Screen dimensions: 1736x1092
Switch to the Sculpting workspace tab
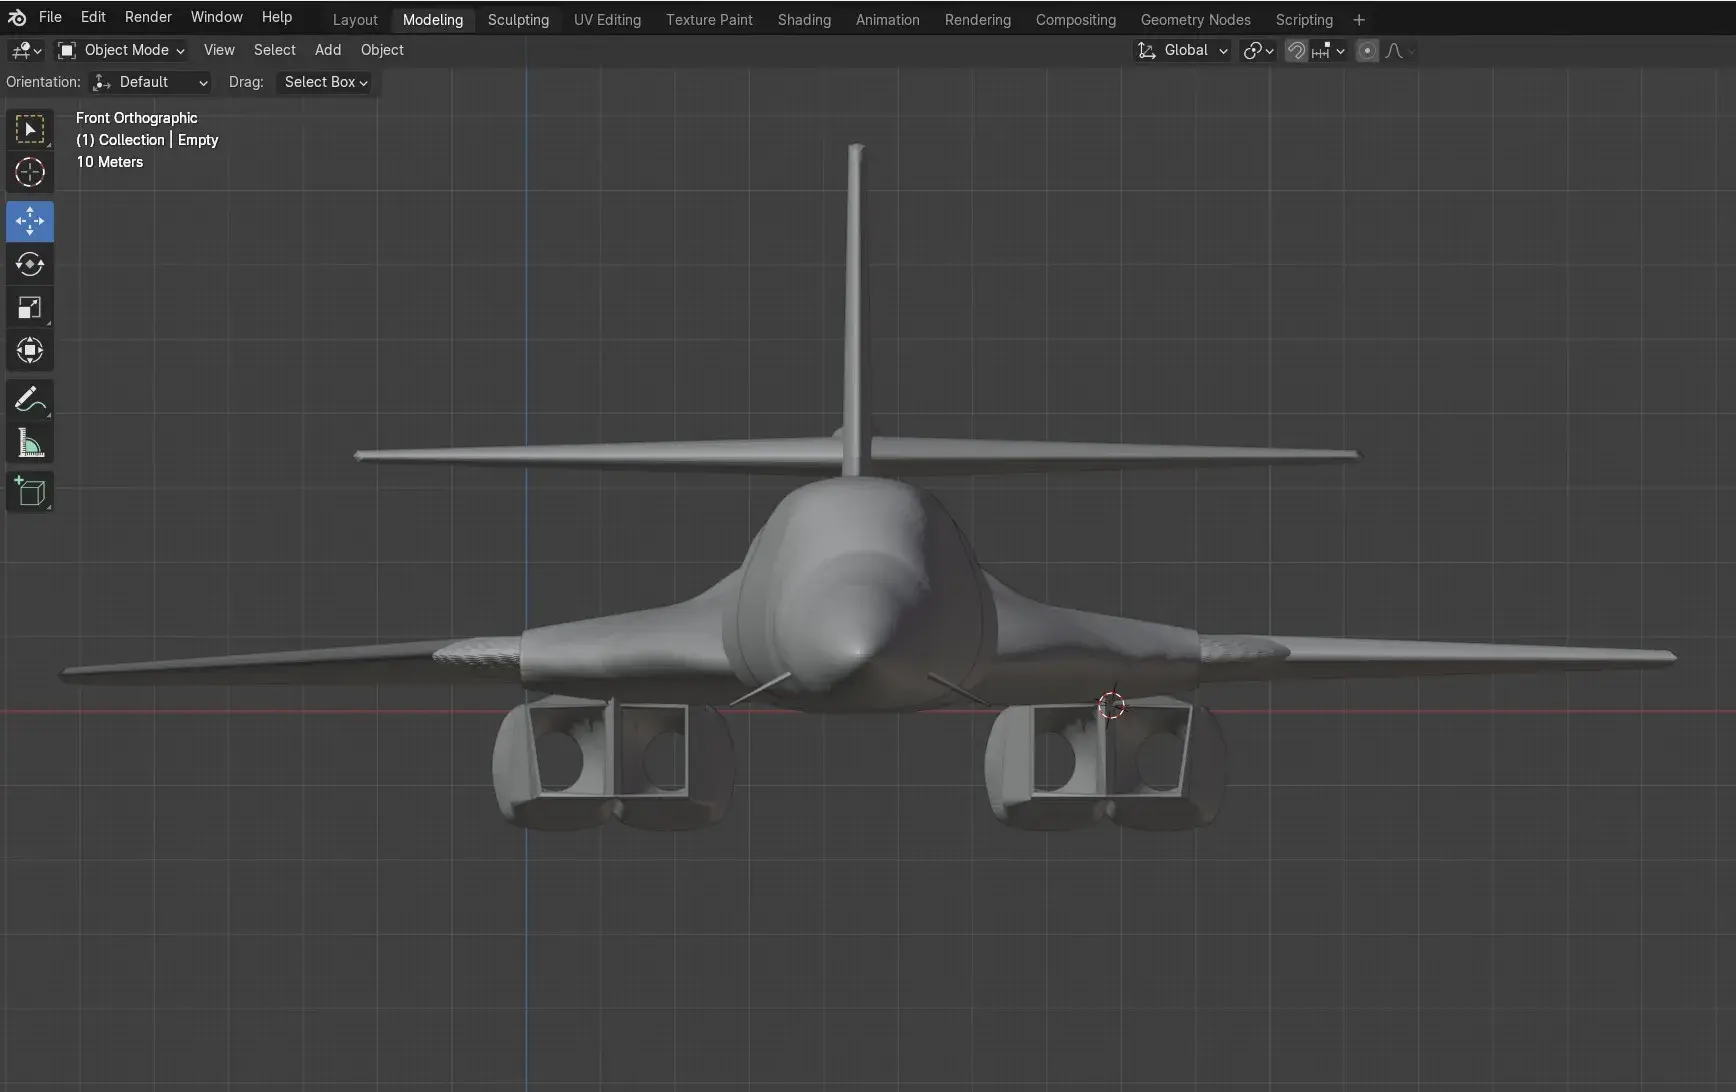click(x=518, y=20)
